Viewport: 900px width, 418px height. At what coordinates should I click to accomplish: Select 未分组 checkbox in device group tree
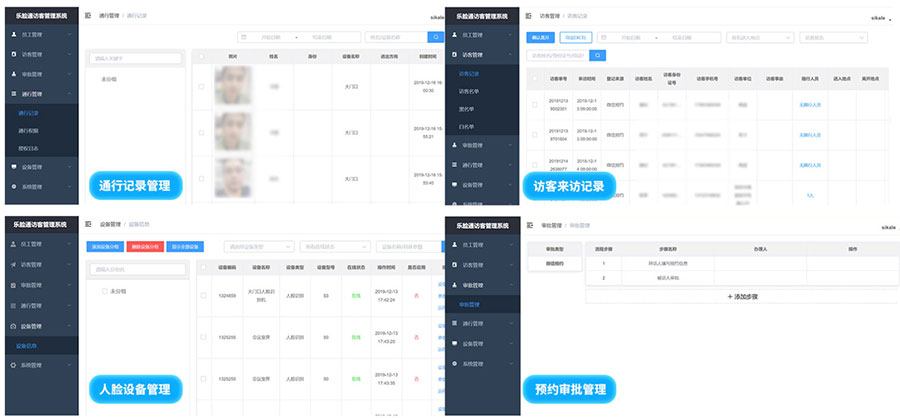(x=102, y=291)
